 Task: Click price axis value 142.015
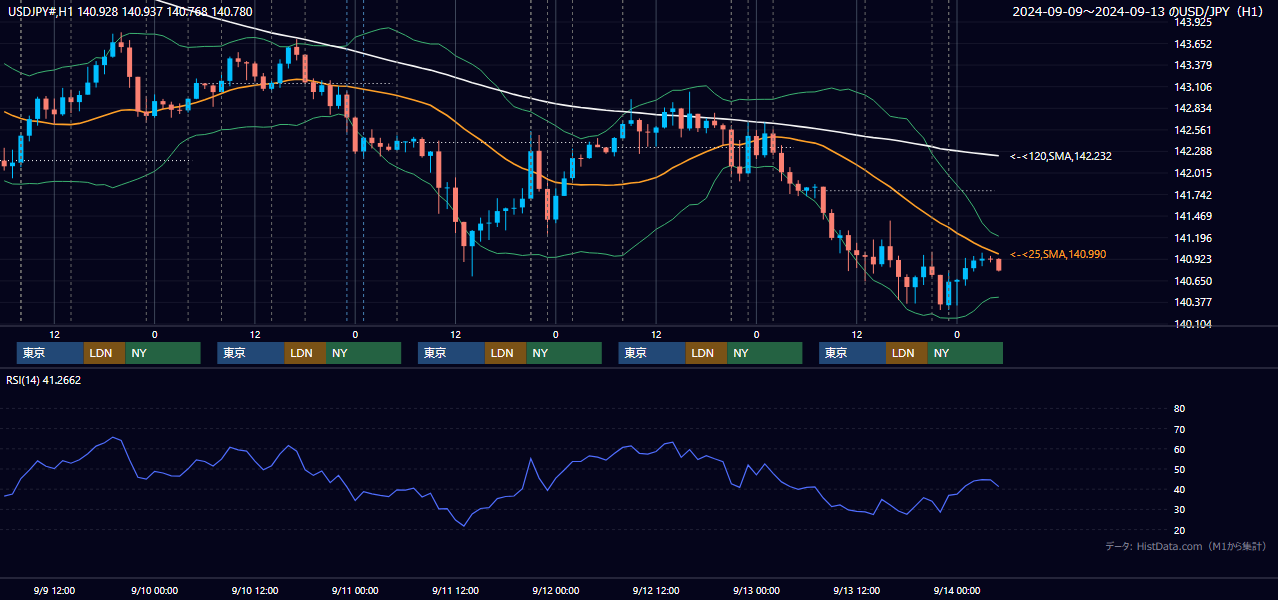(1194, 173)
